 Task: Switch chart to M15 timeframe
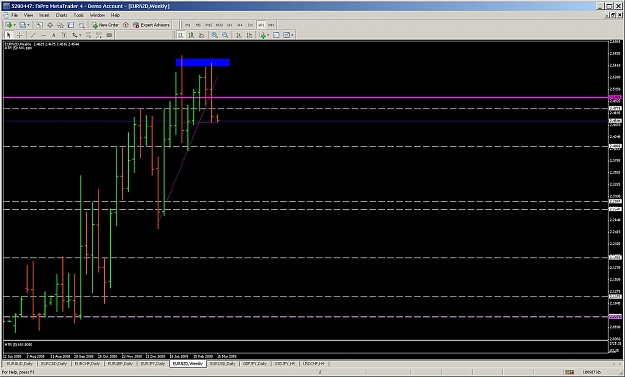pyautogui.click(x=208, y=25)
